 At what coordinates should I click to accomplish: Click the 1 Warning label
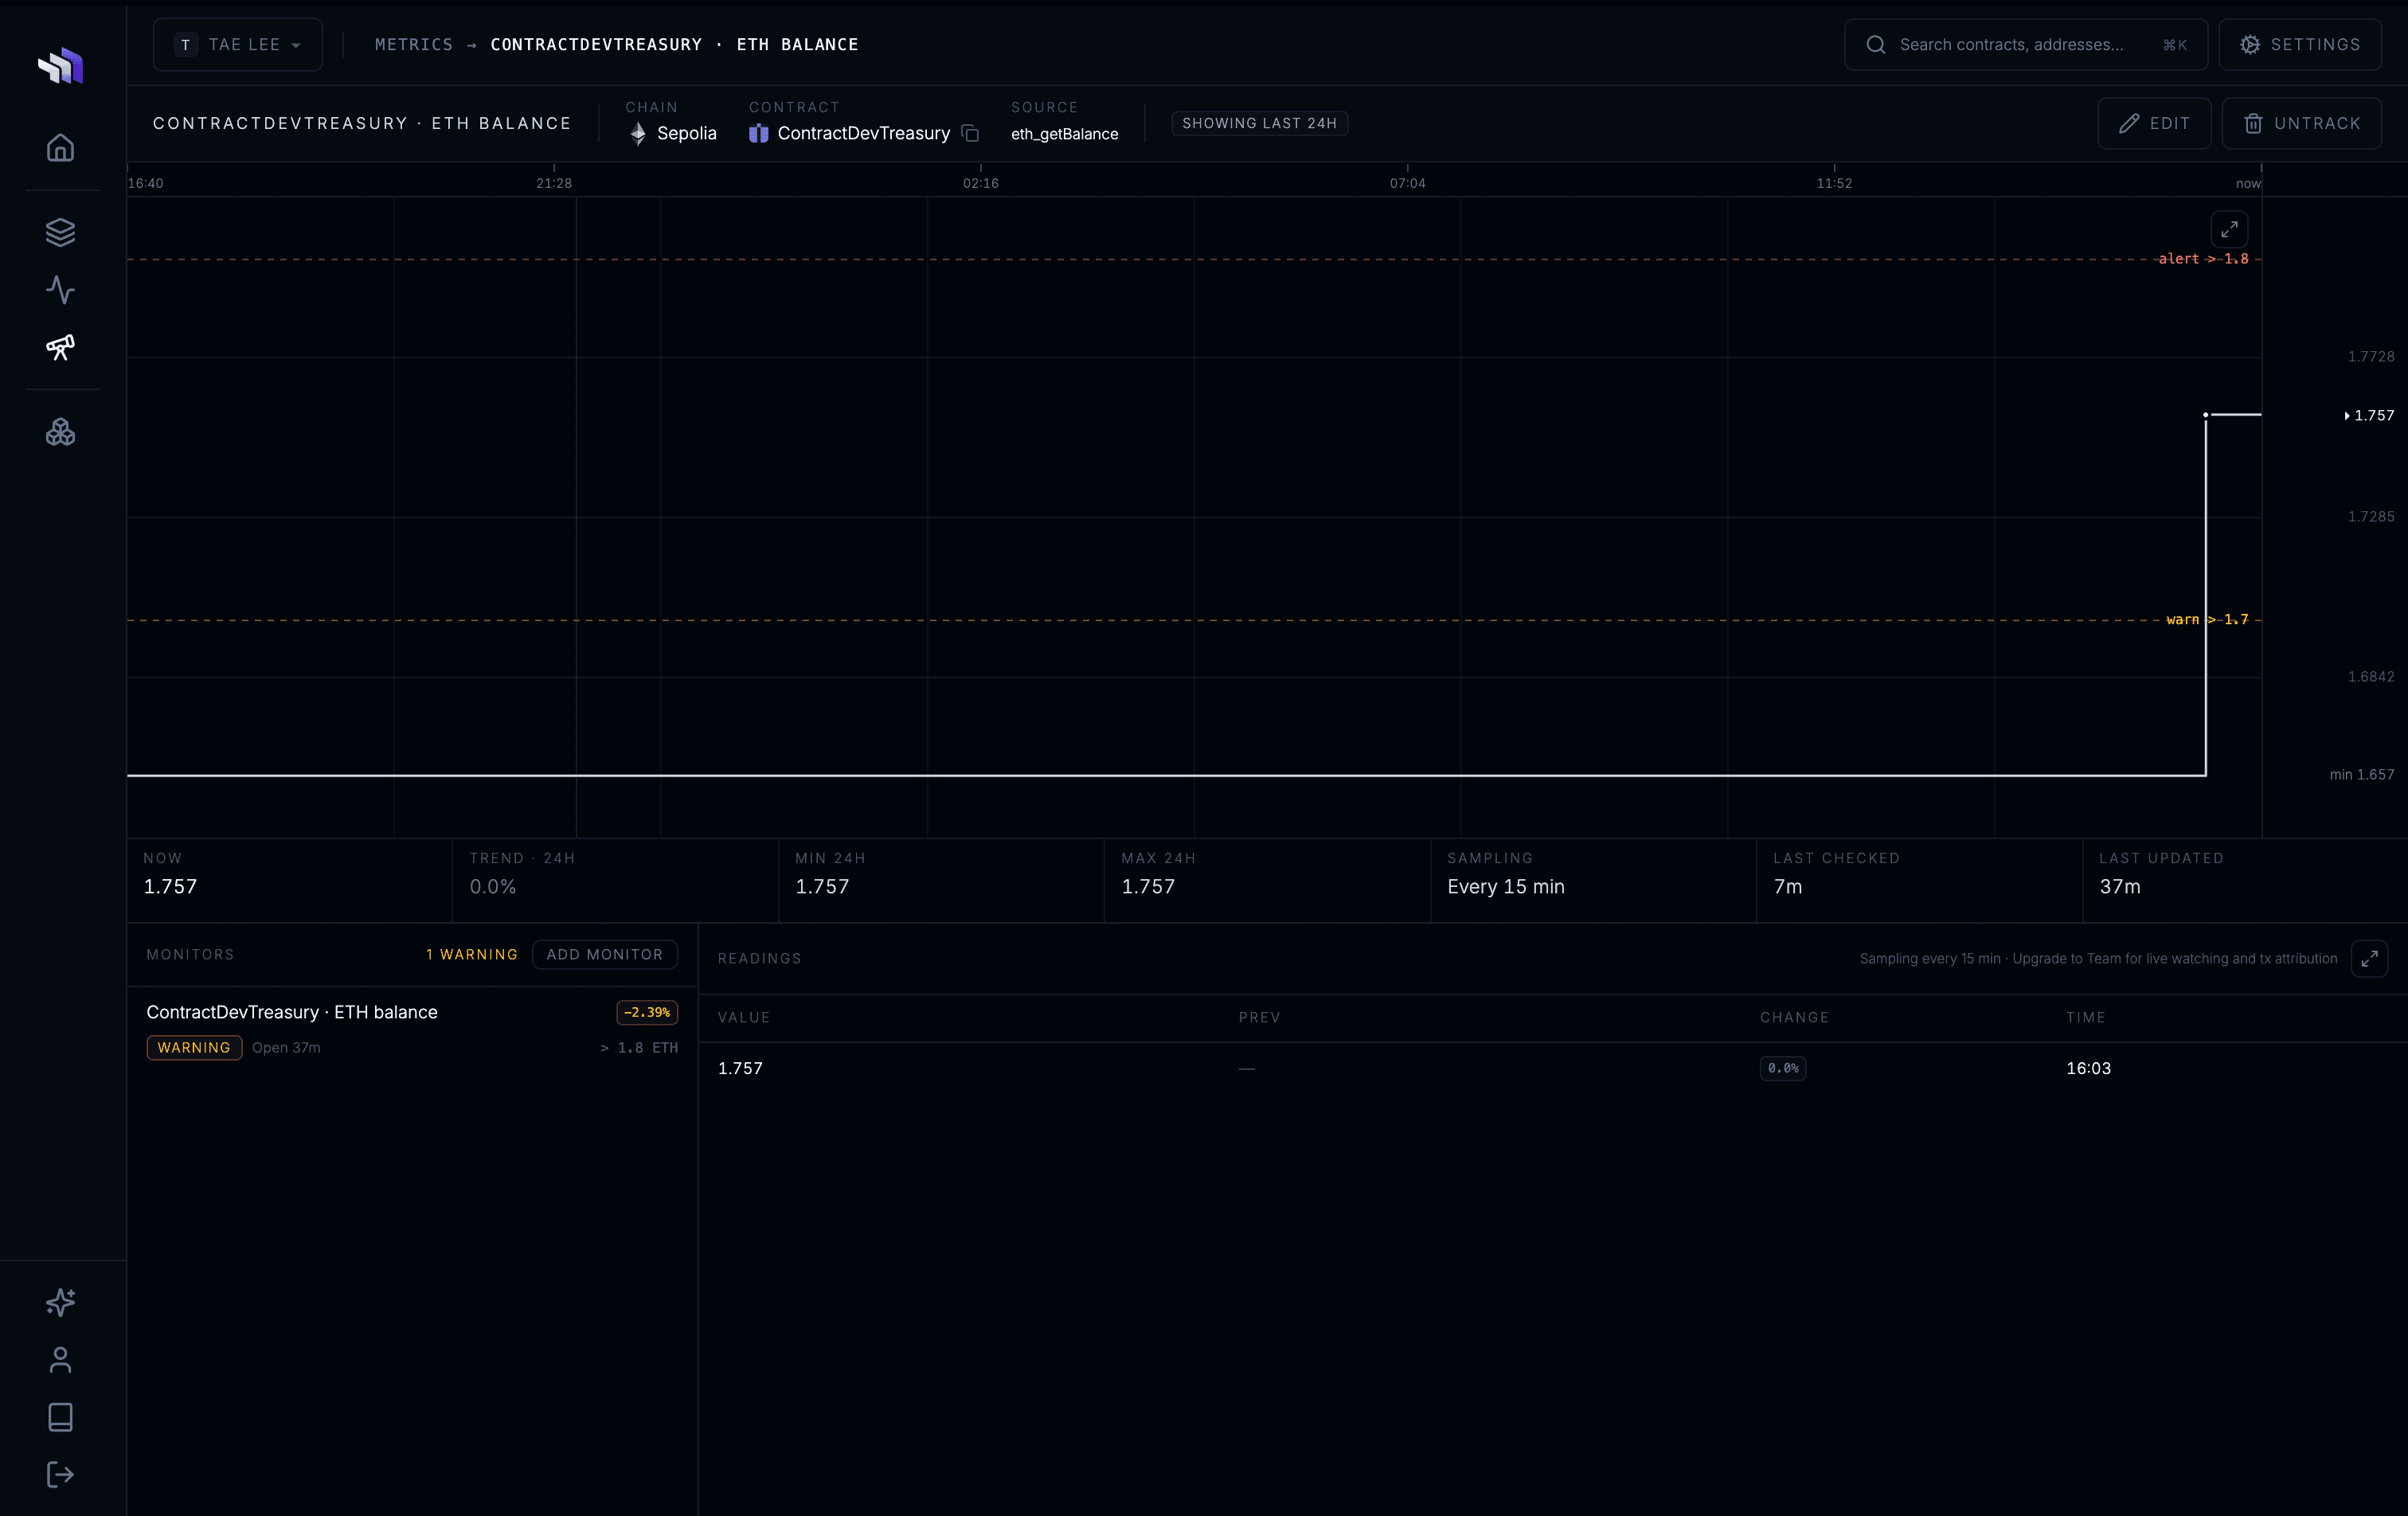tap(472, 955)
